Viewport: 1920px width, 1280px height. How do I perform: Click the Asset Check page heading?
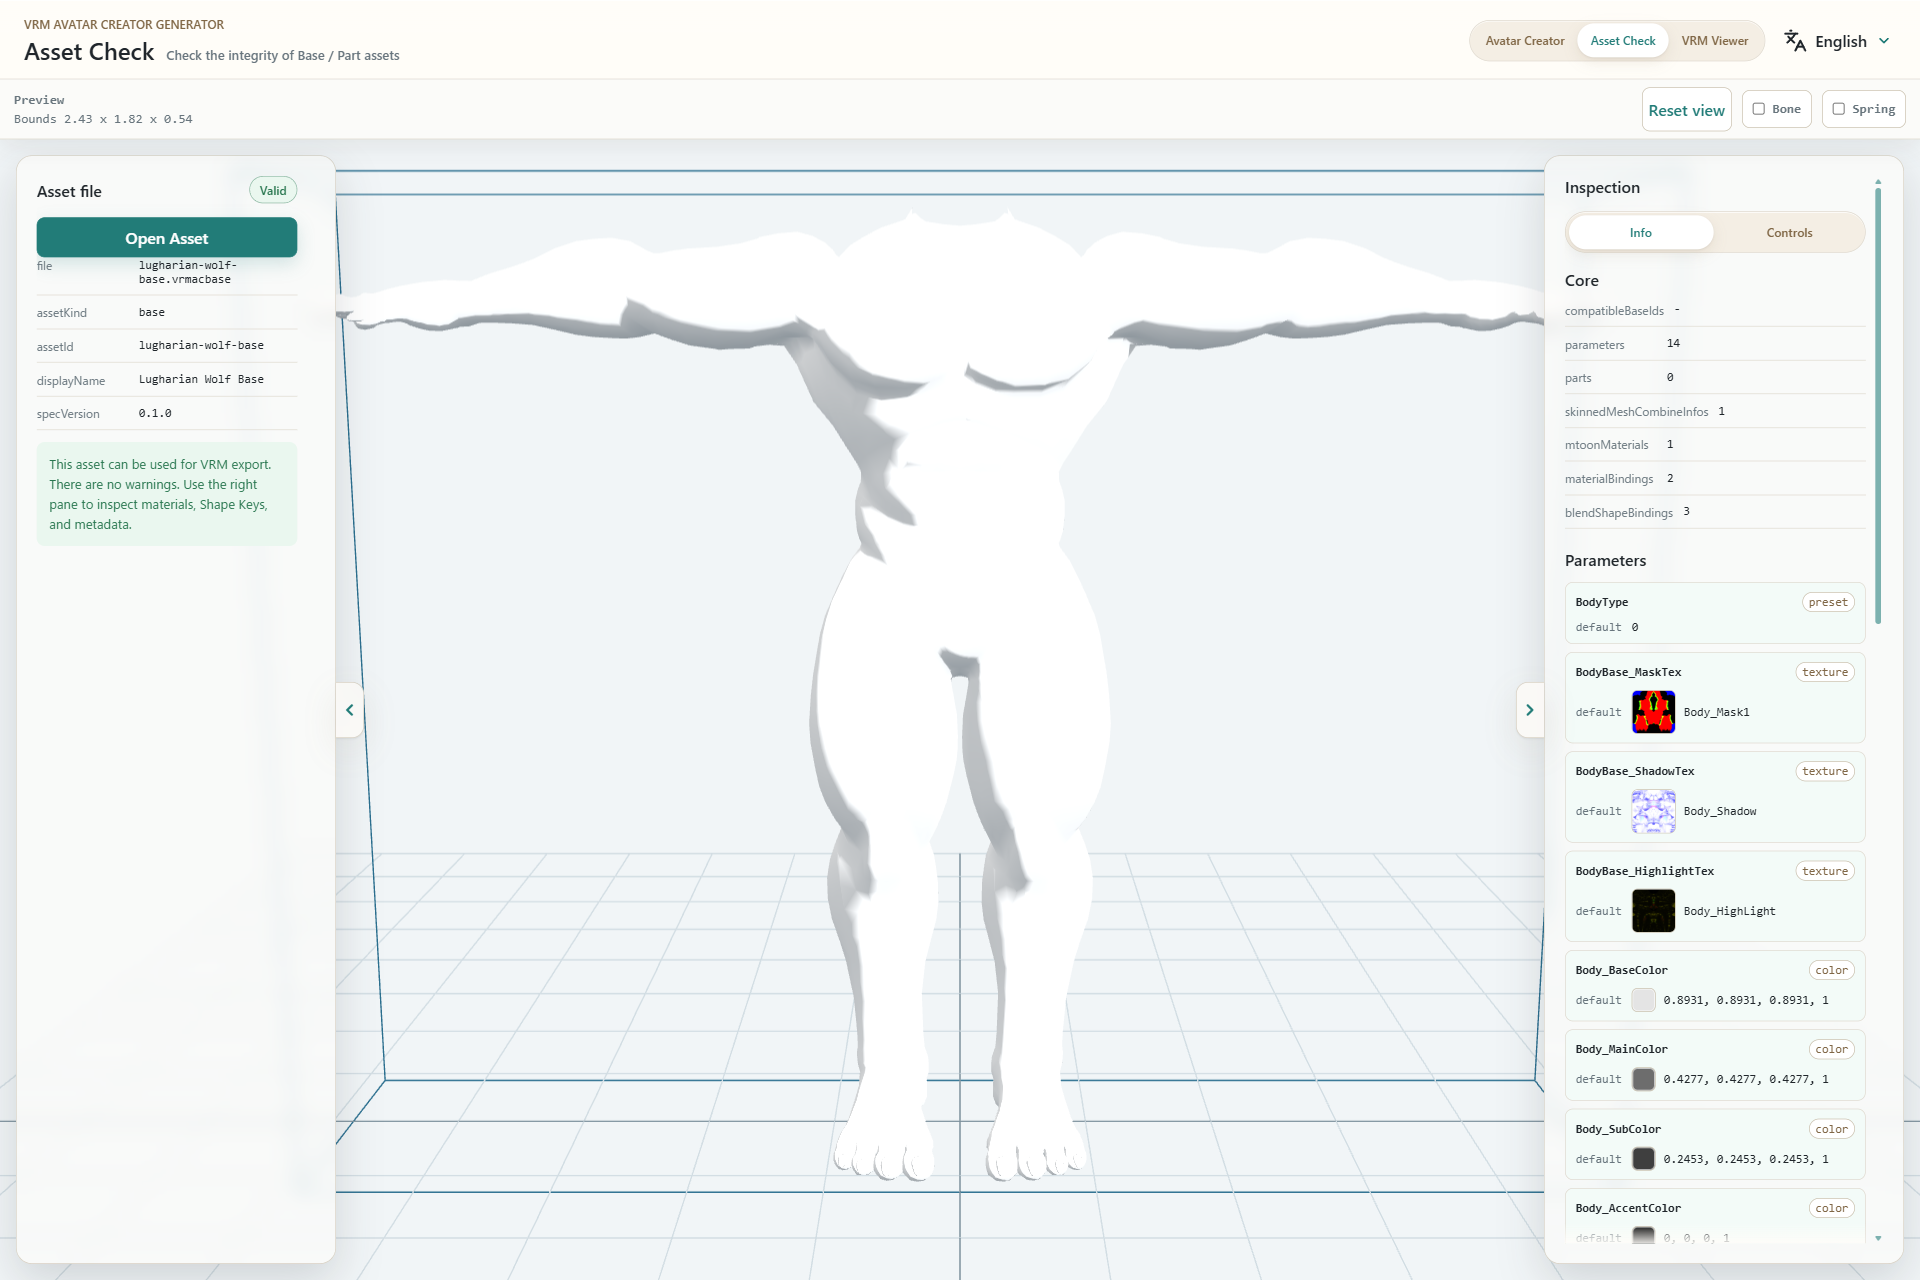click(x=89, y=52)
